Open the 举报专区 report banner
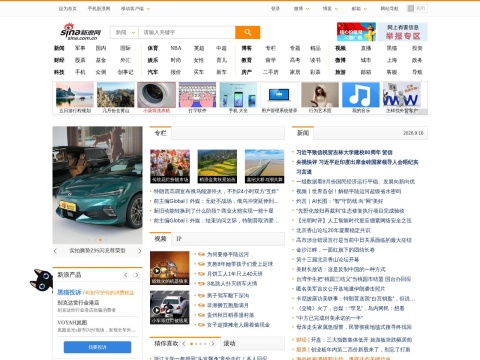 coord(403,32)
